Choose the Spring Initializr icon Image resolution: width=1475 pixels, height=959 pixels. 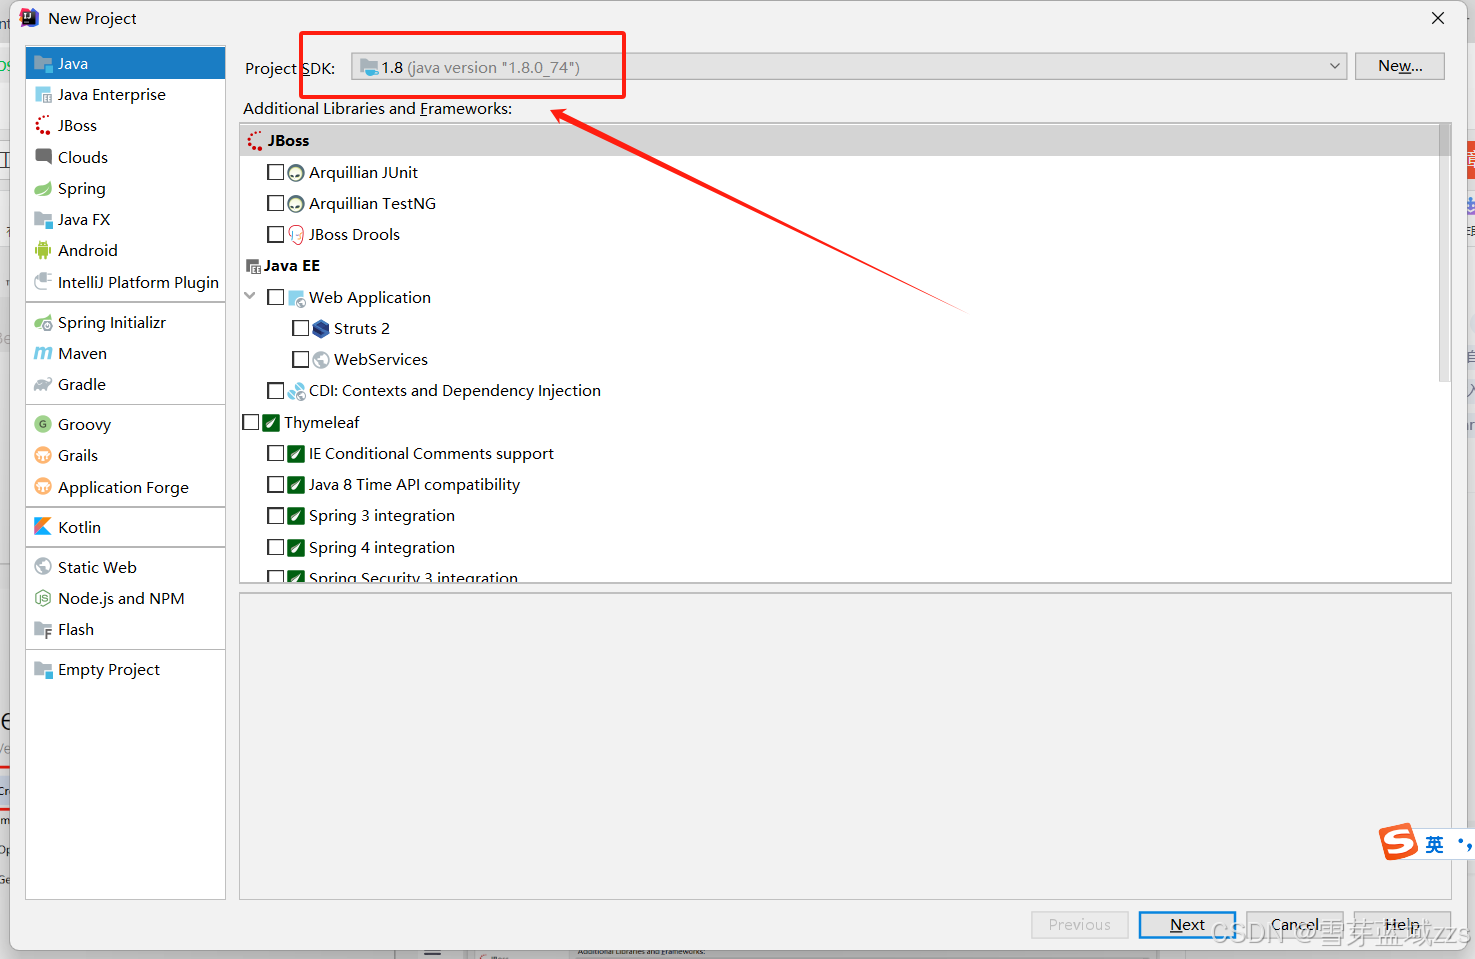[x=43, y=322]
